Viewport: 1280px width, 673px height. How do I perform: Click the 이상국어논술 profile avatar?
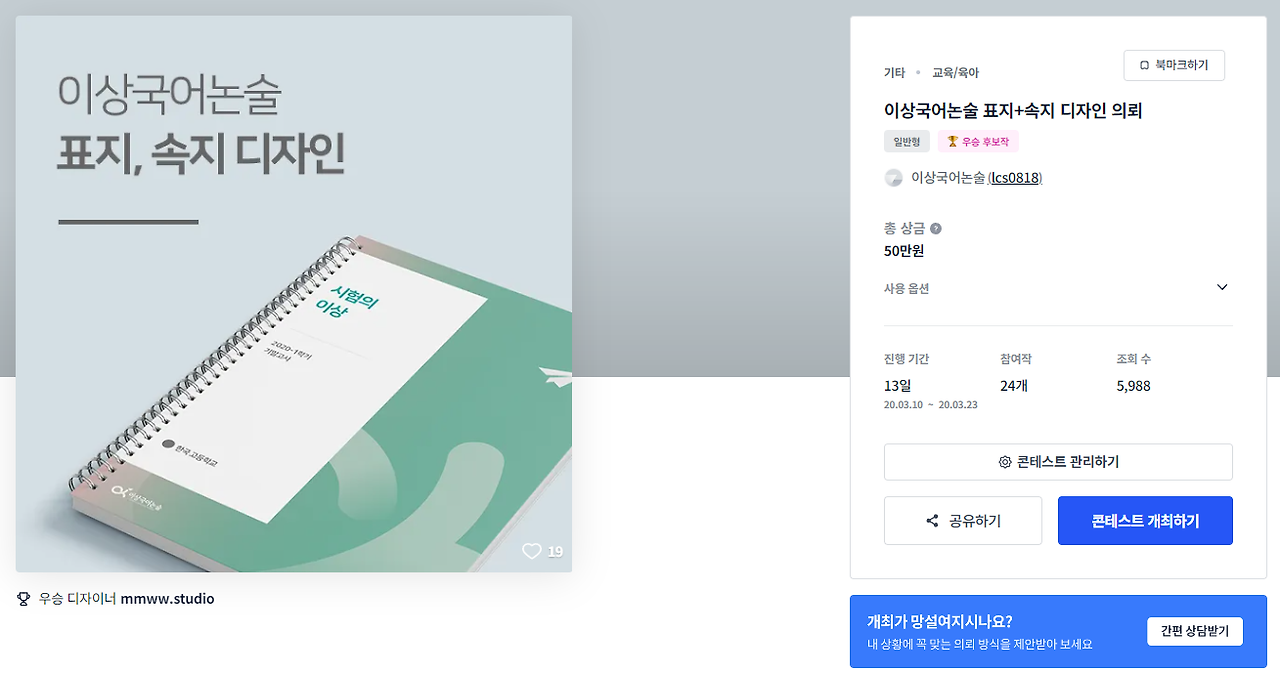(894, 178)
